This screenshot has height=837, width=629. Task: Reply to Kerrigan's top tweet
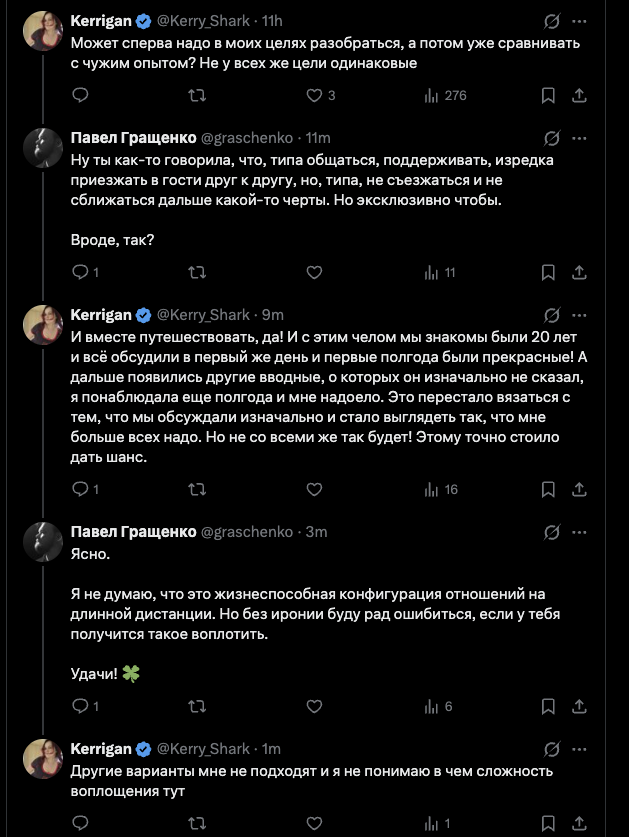(81, 96)
